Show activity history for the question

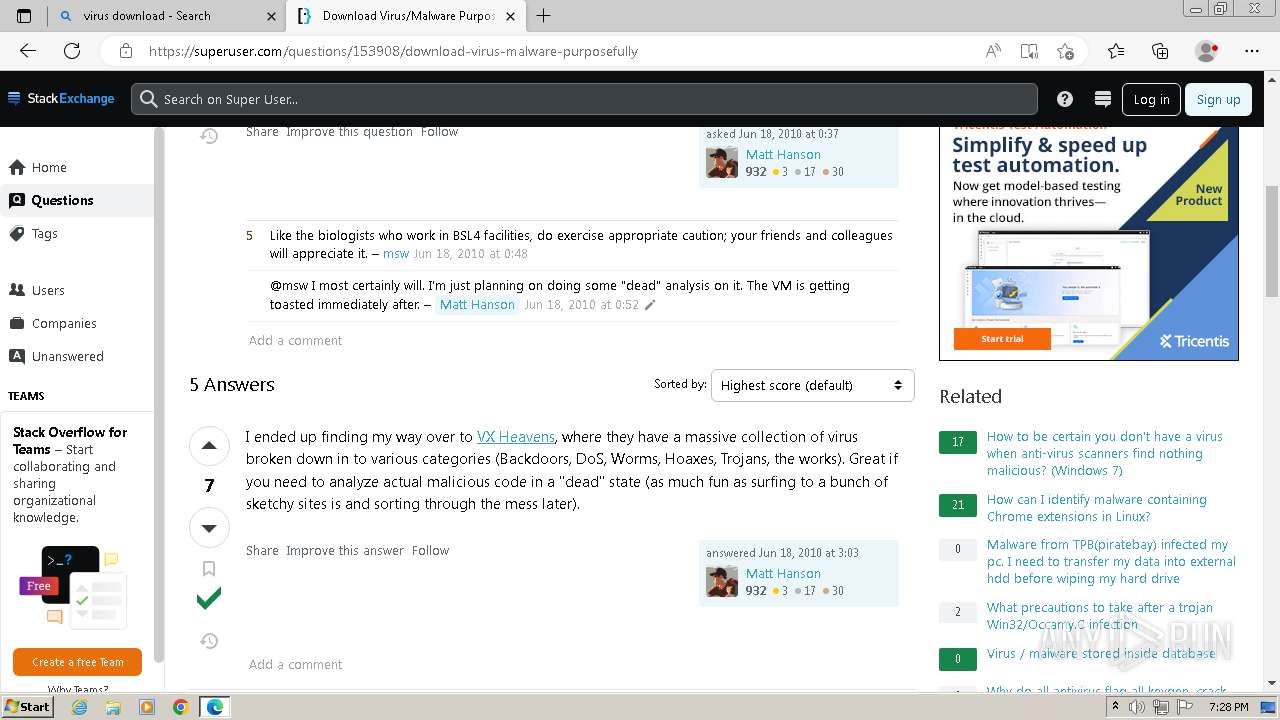209,136
